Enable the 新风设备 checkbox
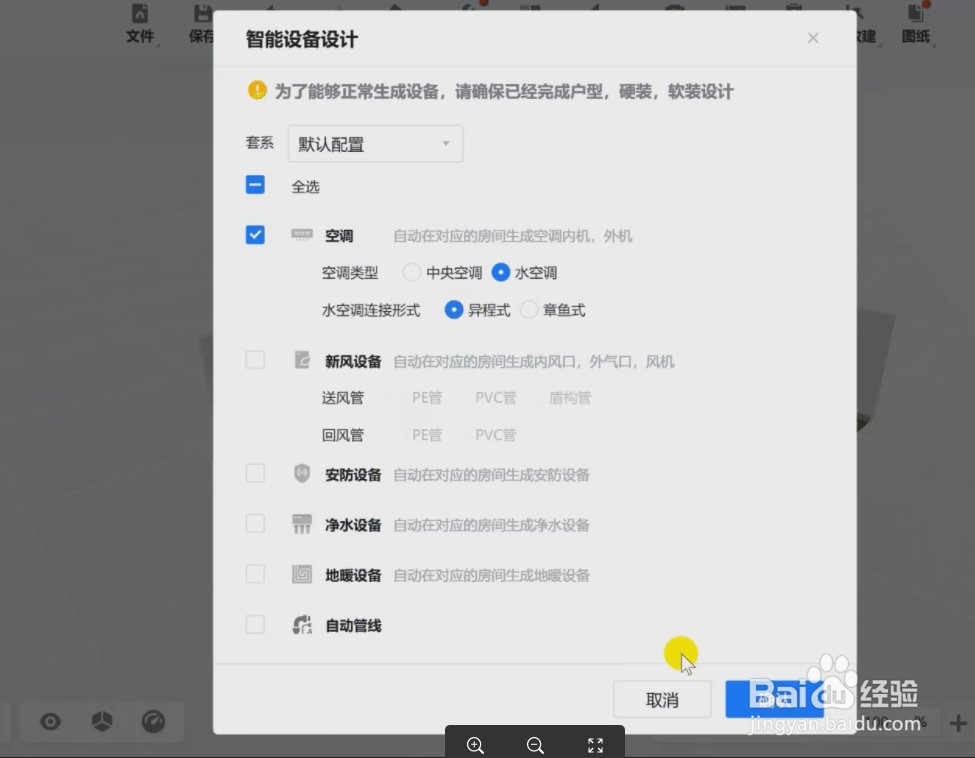This screenshot has width=975, height=758. (x=255, y=359)
